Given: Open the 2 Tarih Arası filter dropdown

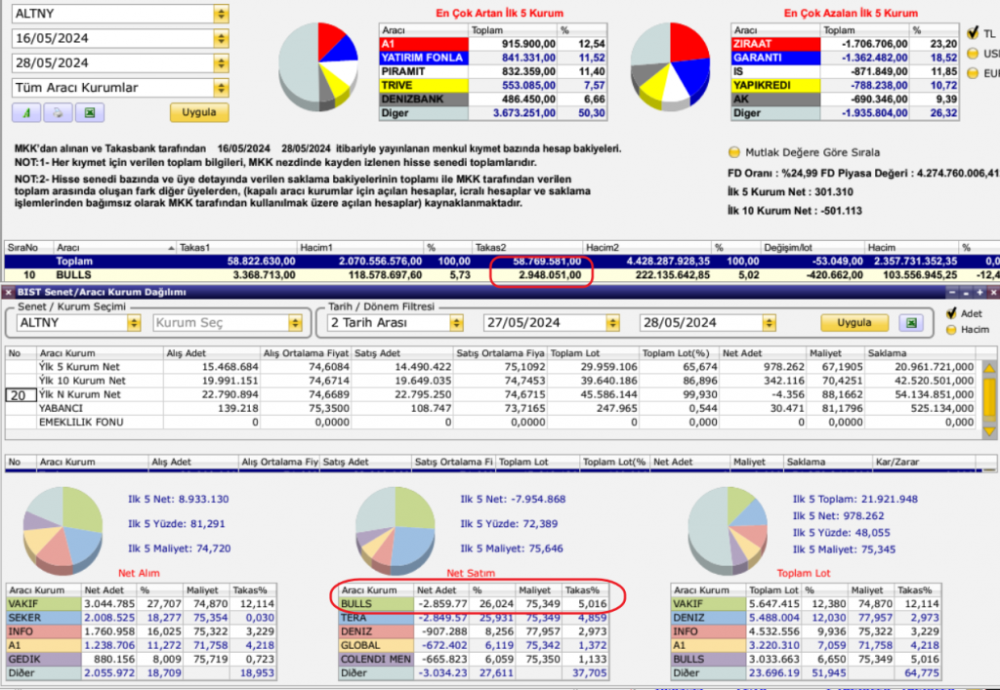Looking at the screenshot, I should click(x=456, y=323).
